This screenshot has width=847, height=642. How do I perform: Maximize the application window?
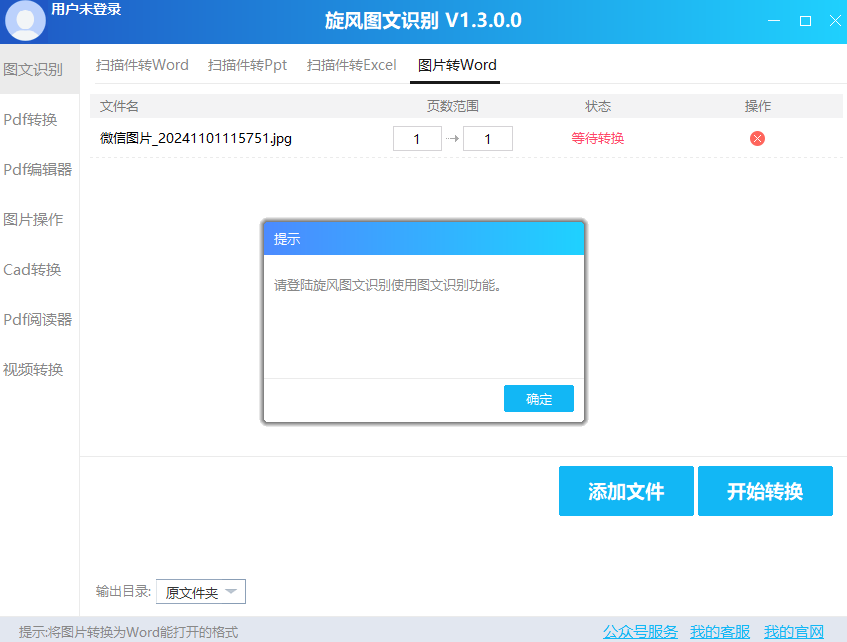(805, 21)
